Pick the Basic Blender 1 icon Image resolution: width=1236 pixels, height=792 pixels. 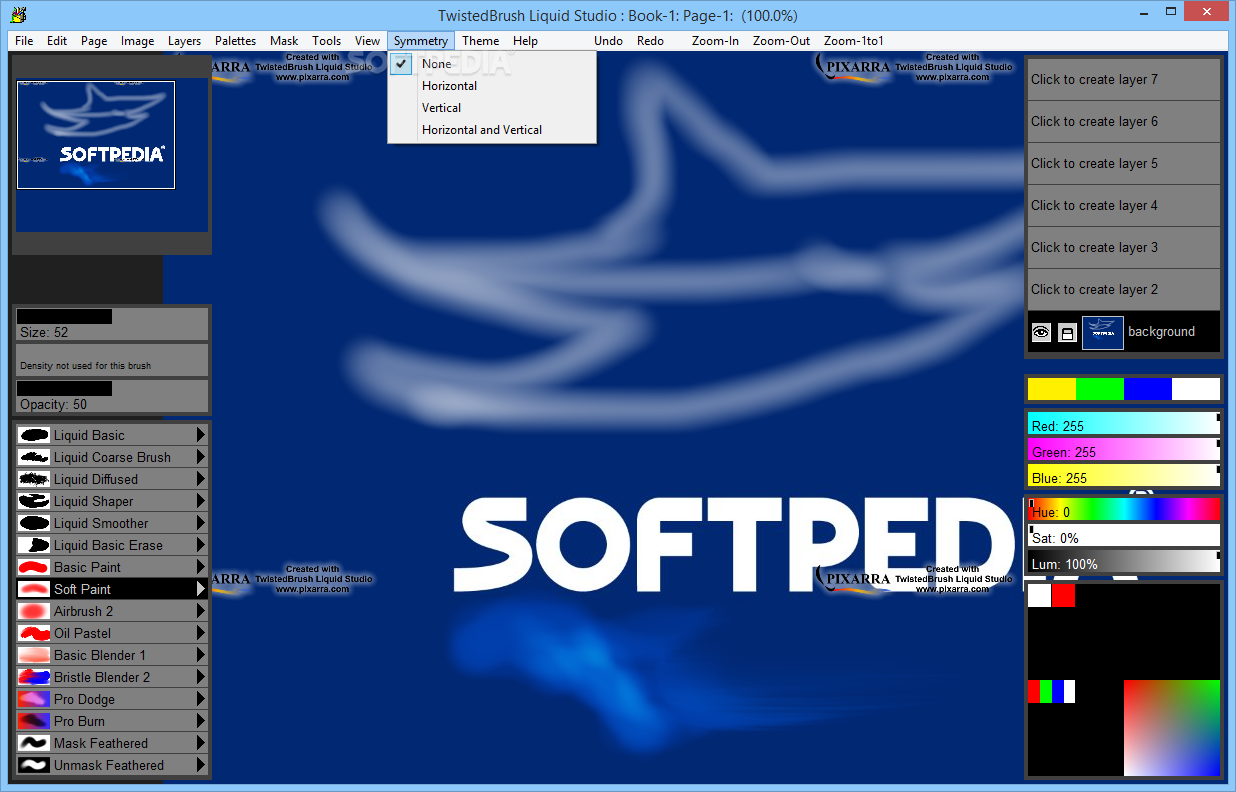pos(34,655)
